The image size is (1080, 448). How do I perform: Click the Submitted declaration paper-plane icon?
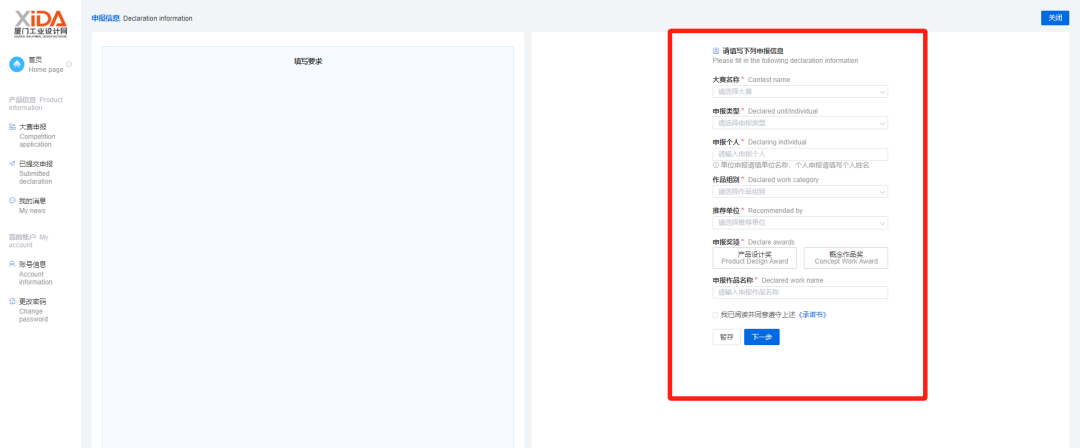(12, 164)
